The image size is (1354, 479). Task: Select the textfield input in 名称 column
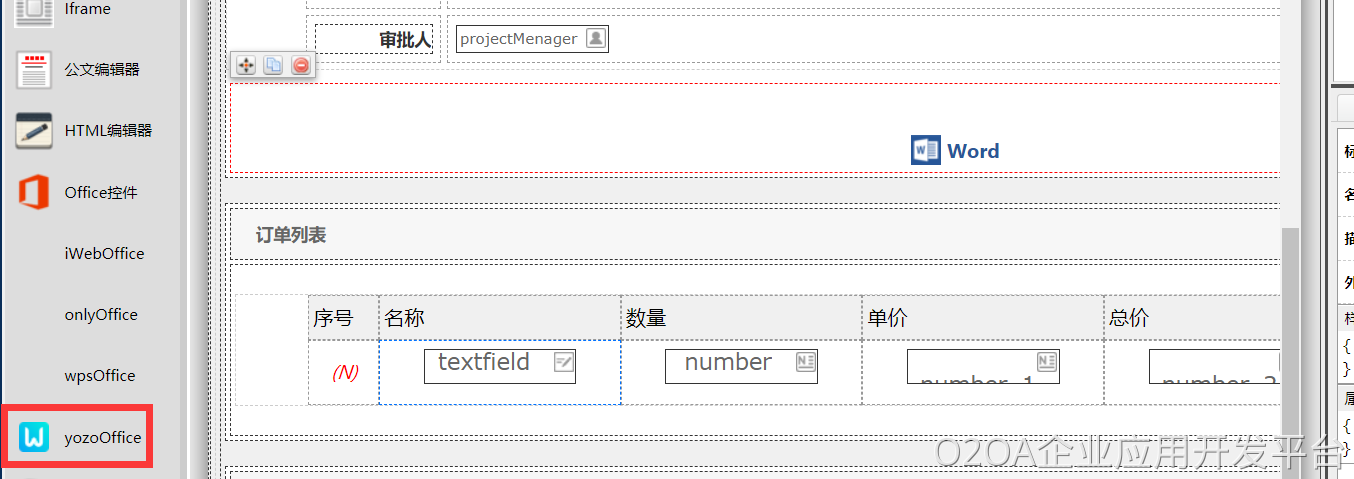499,365
